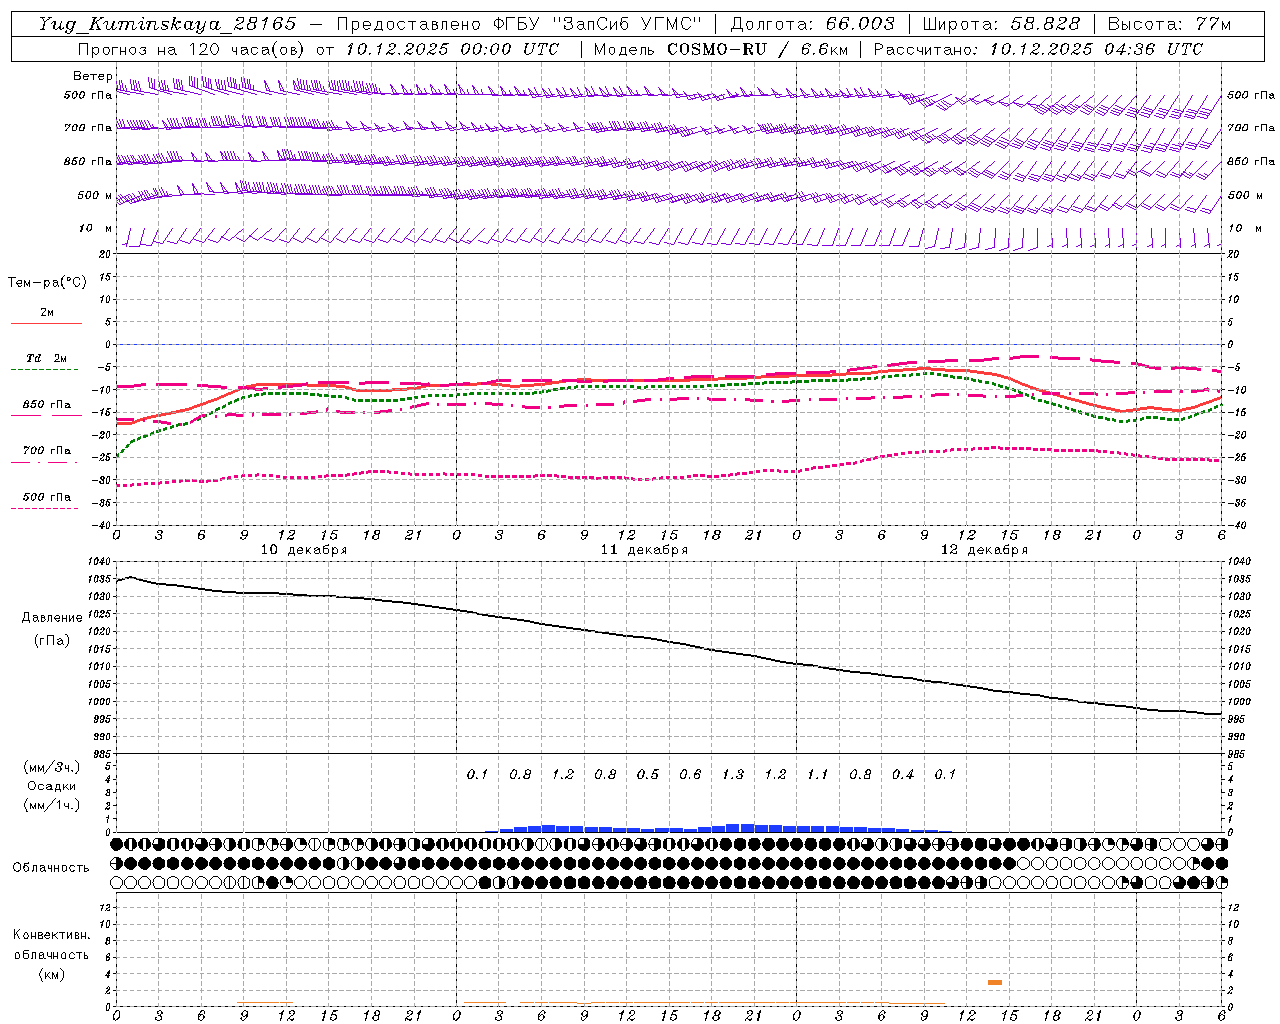The height and width of the screenshot is (1024, 1280).
Task: Select the forecast start 10.12.2025 00:00 UTC
Action: (452, 49)
